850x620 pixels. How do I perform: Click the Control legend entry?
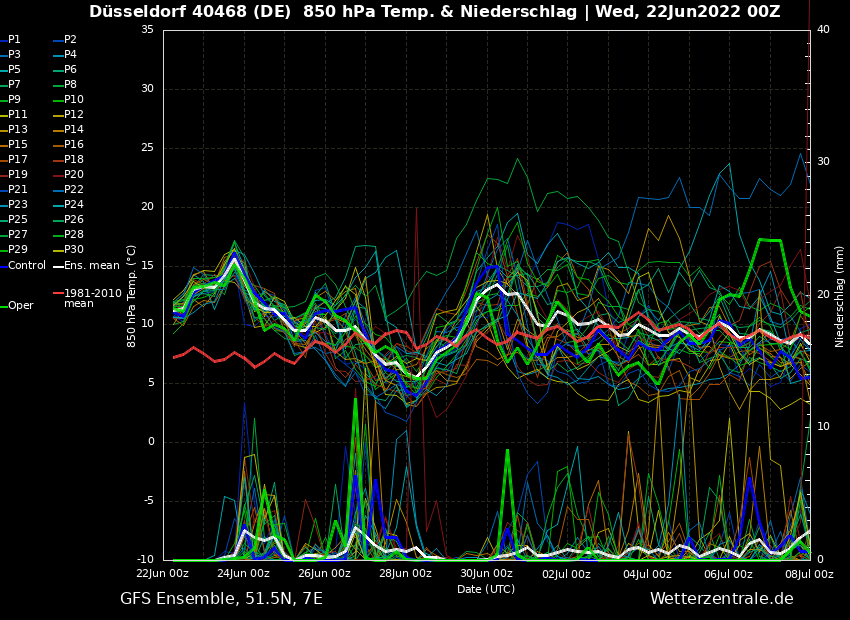pyautogui.click(x=27, y=266)
